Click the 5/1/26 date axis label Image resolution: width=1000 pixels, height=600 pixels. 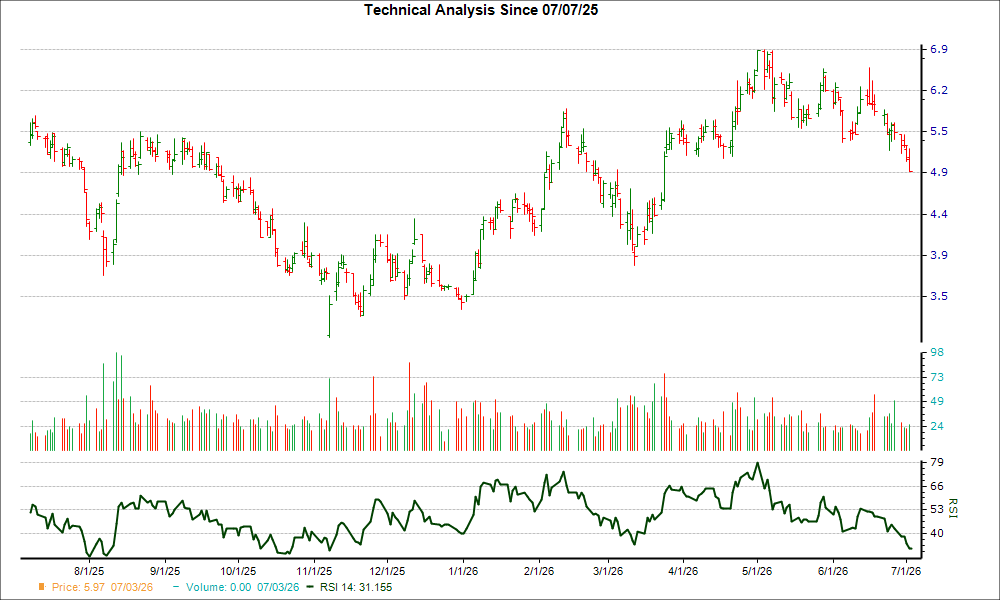[757, 571]
